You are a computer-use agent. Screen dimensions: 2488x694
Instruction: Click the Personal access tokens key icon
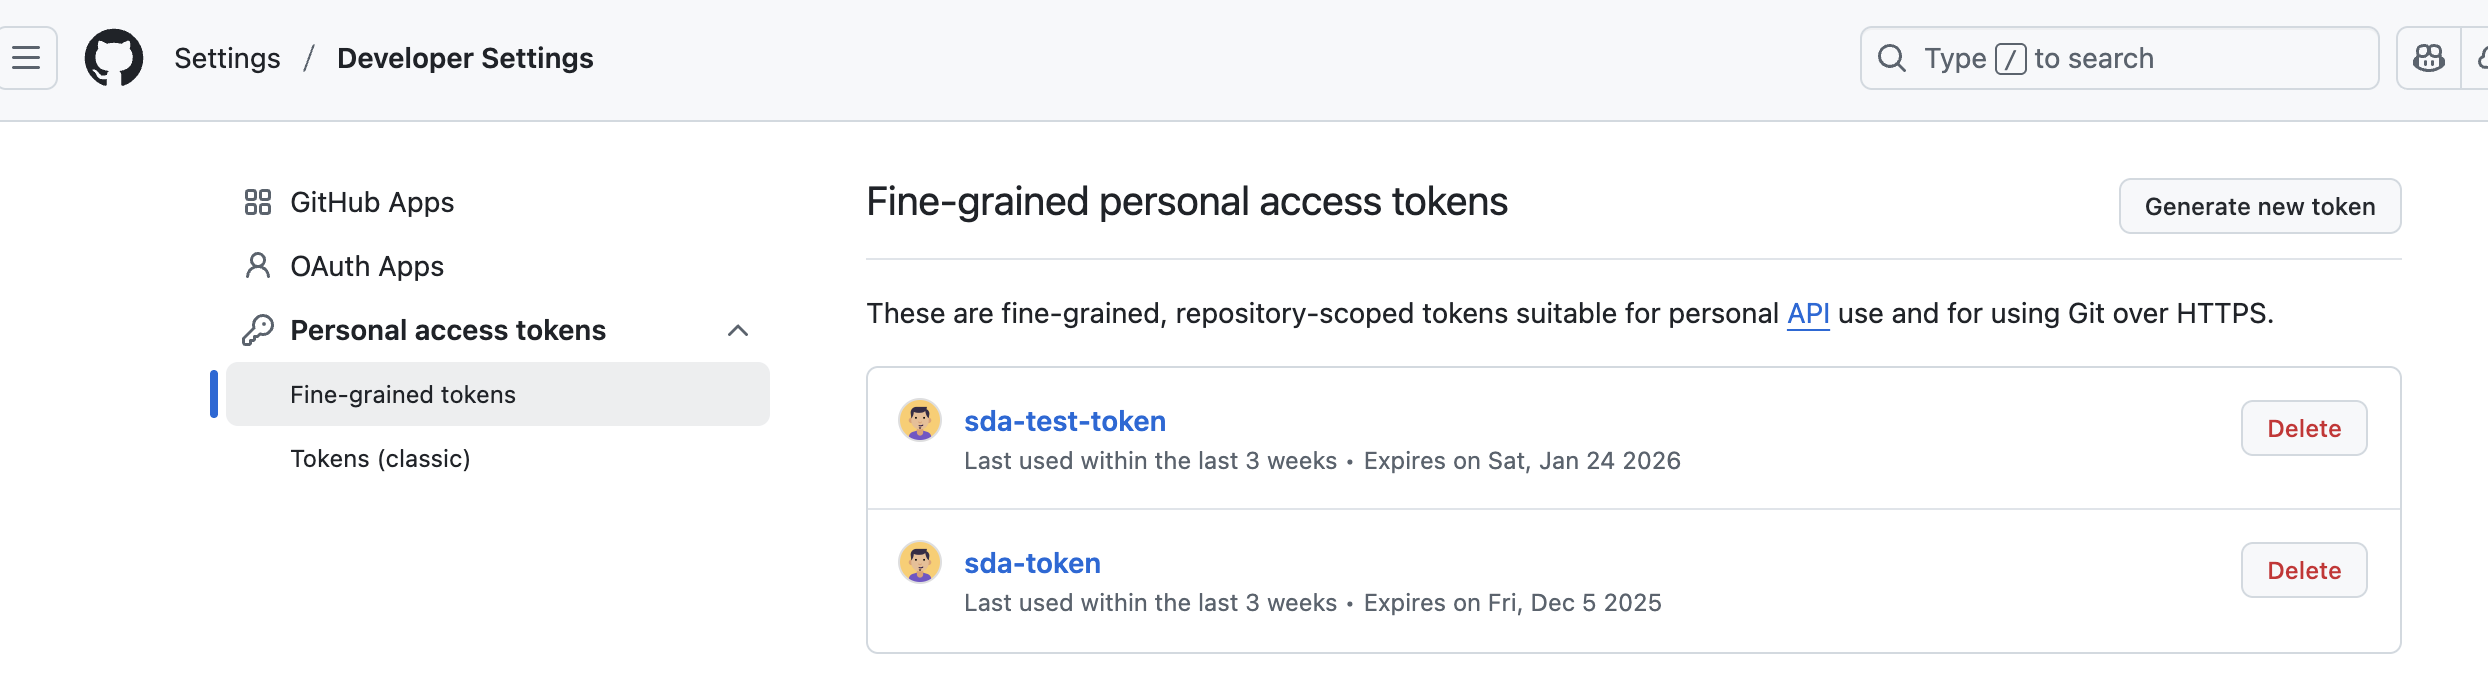coord(258,330)
